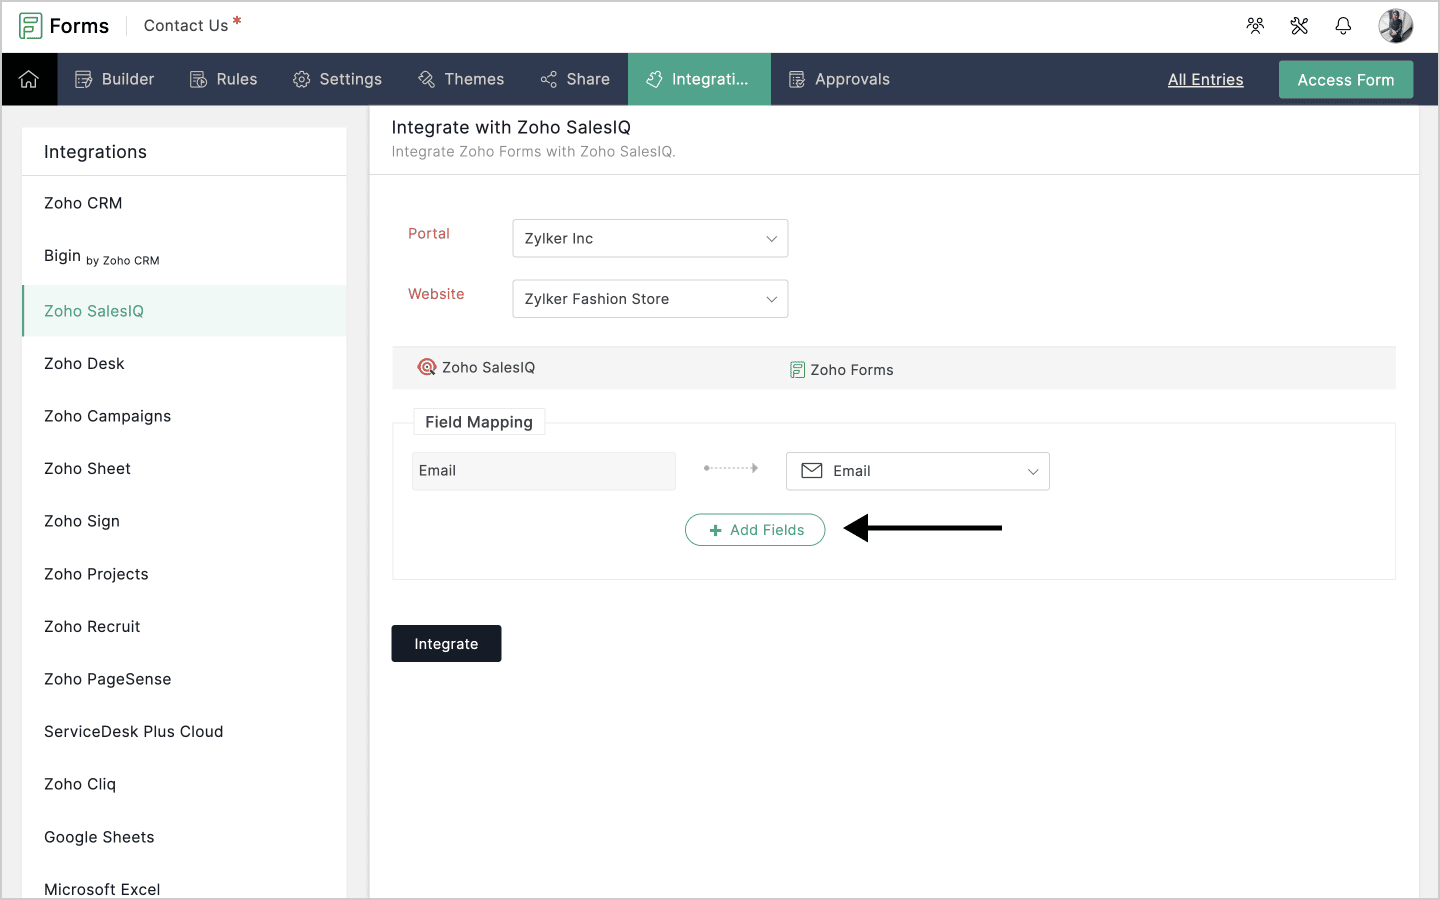The image size is (1440, 900).
Task: Open the team members icon
Action: [x=1255, y=26]
